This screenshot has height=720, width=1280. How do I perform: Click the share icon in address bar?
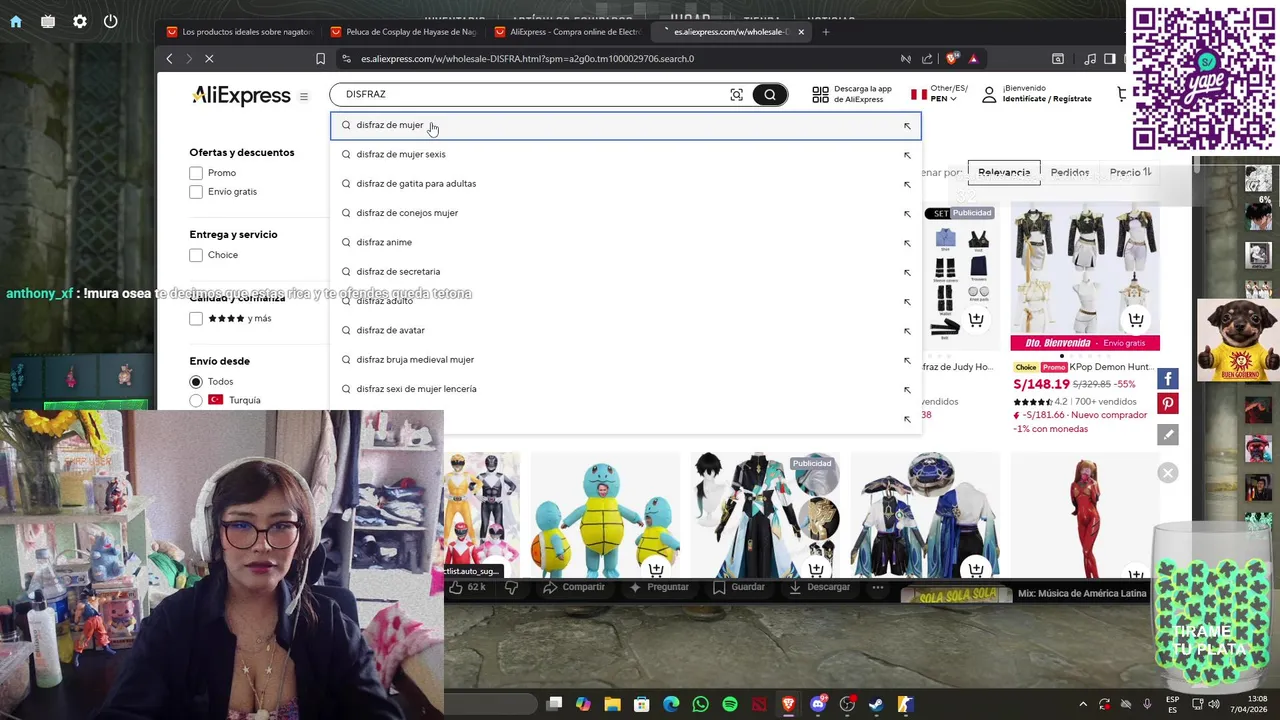pyautogui.click(x=927, y=59)
